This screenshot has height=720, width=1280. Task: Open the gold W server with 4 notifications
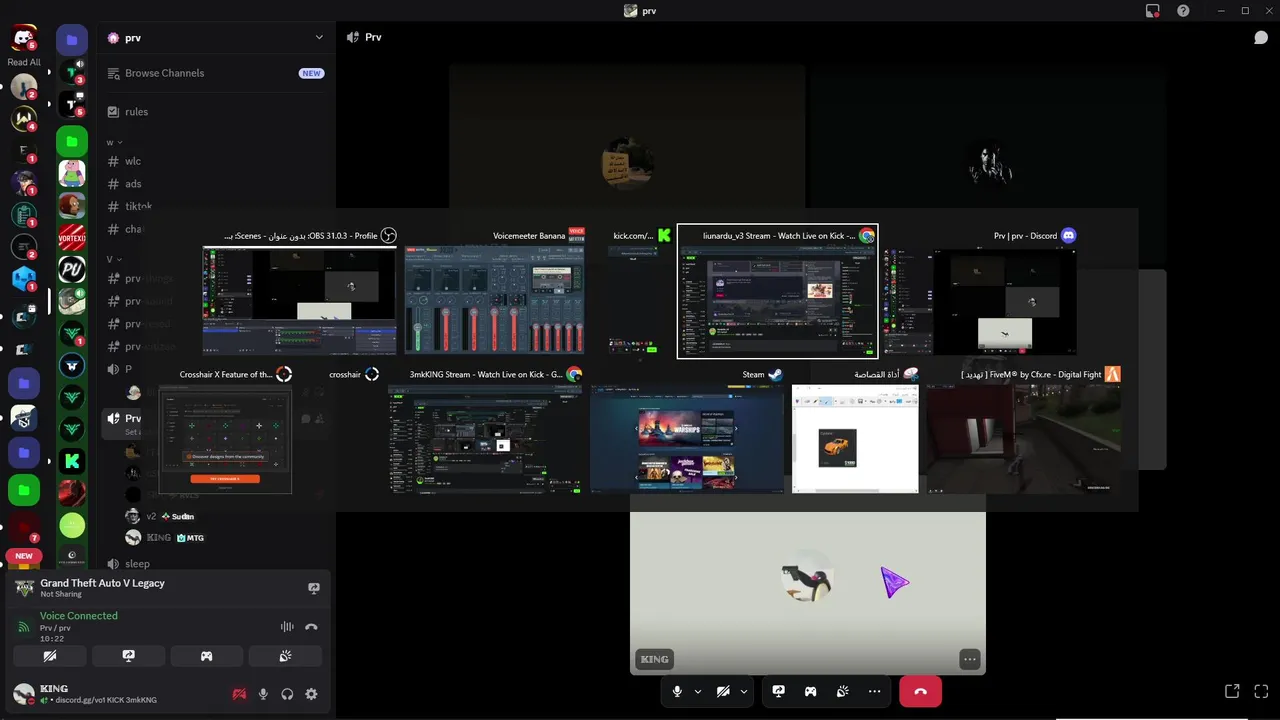coord(24,119)
